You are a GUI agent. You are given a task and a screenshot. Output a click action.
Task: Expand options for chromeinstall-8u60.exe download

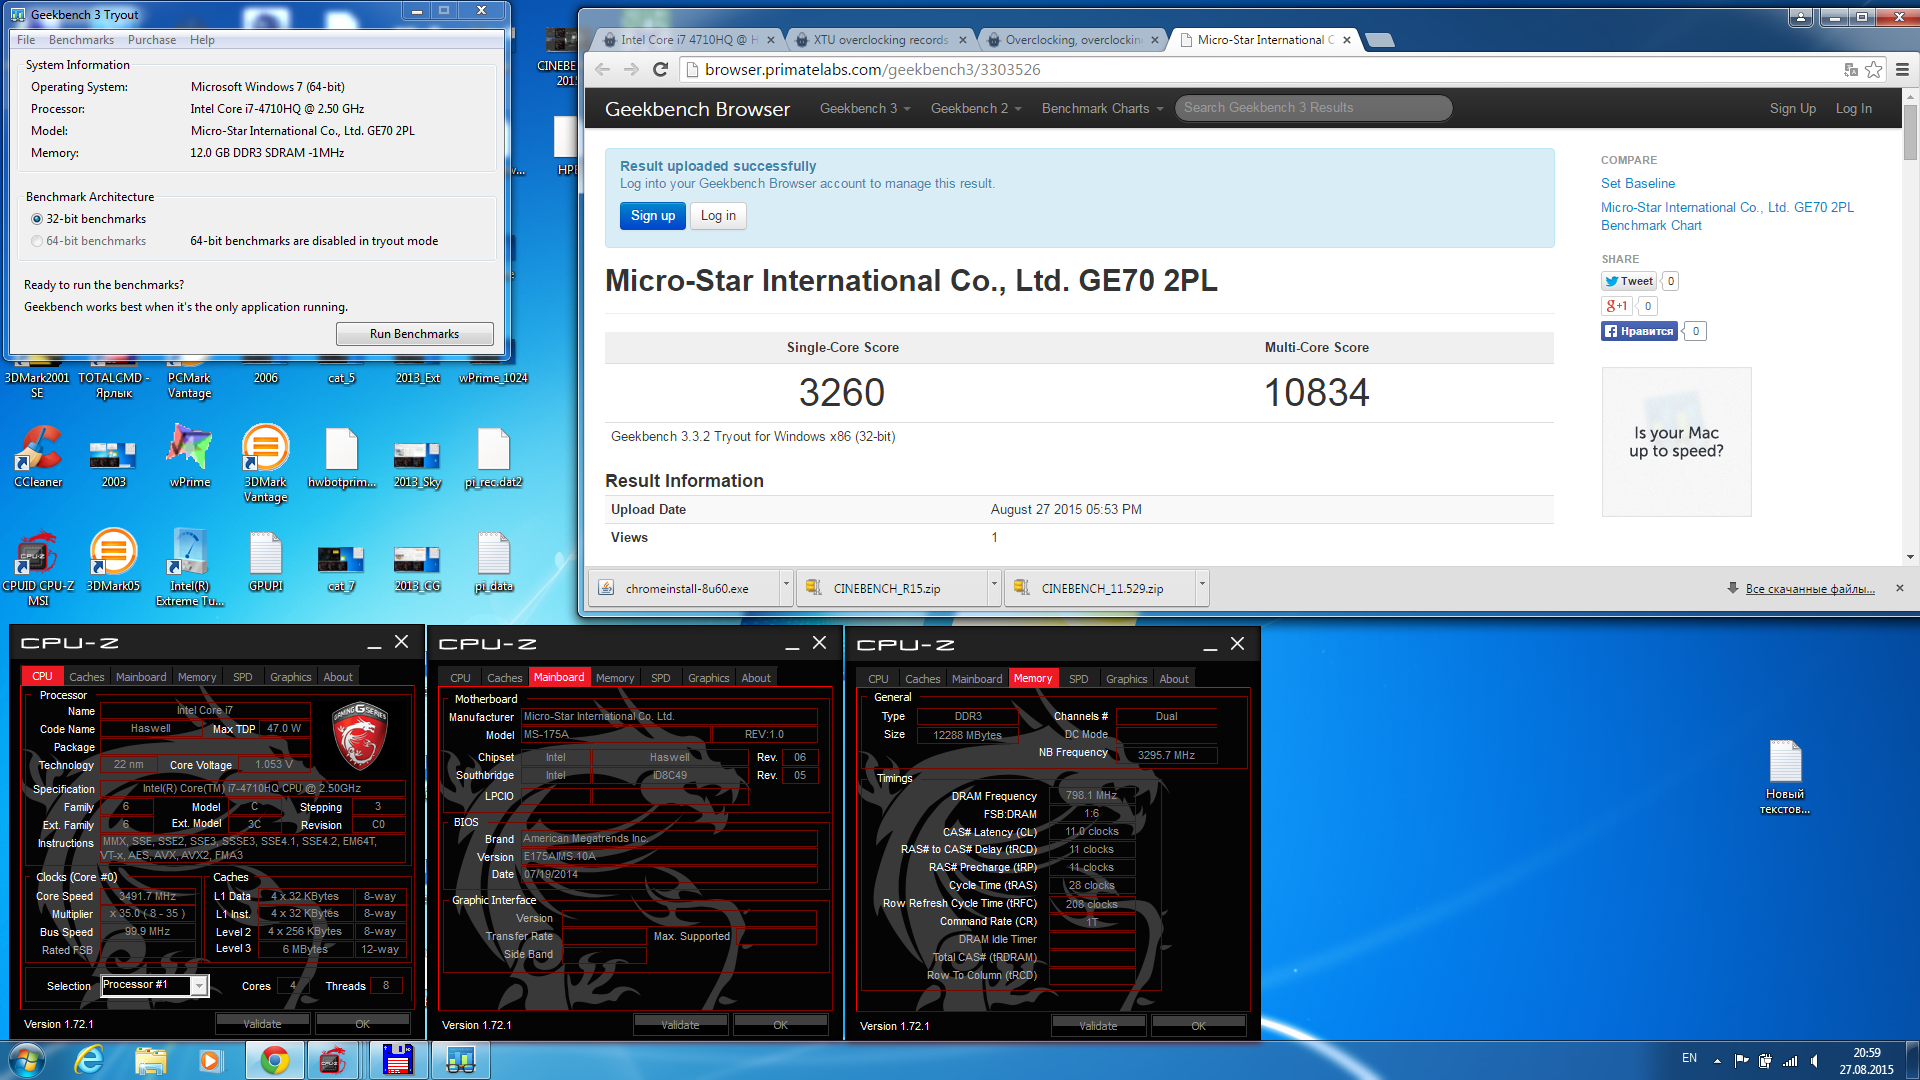click(x=785, y=588)
